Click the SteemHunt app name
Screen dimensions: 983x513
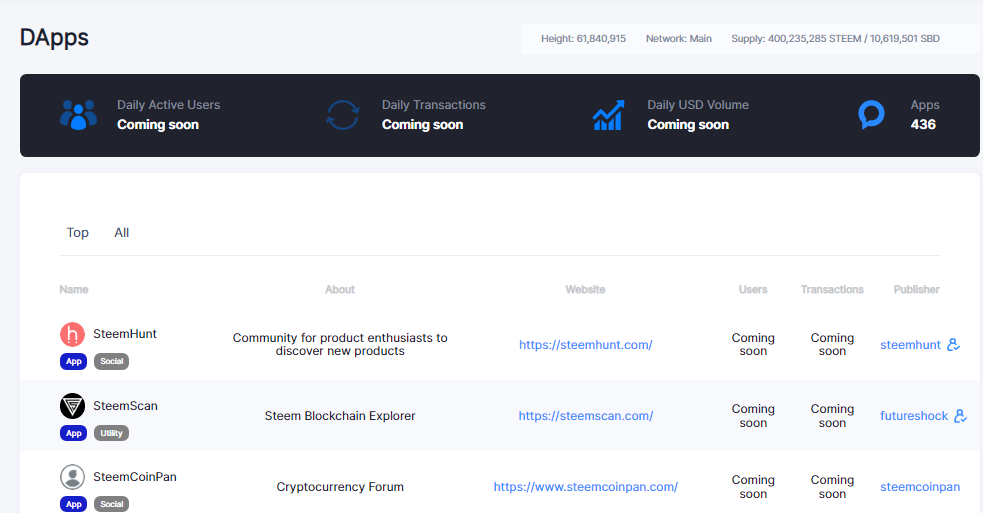125,334
